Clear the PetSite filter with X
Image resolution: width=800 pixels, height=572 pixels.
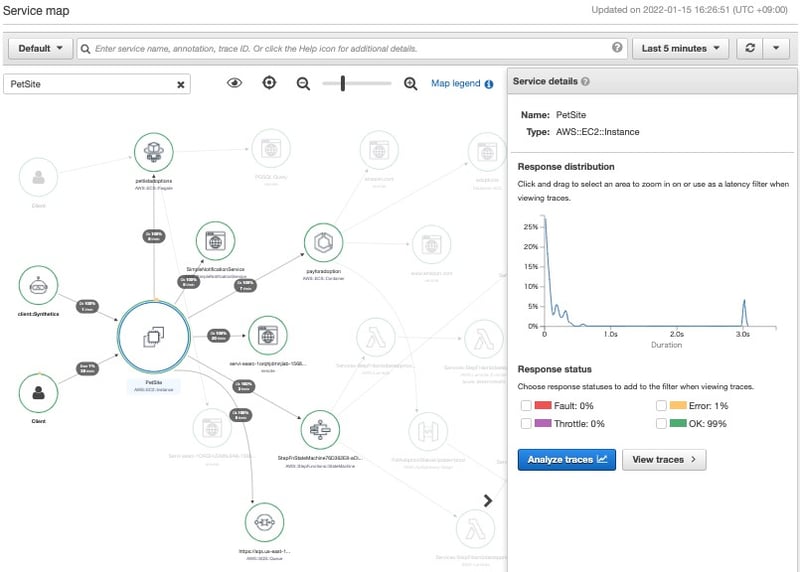pos(181,85)
